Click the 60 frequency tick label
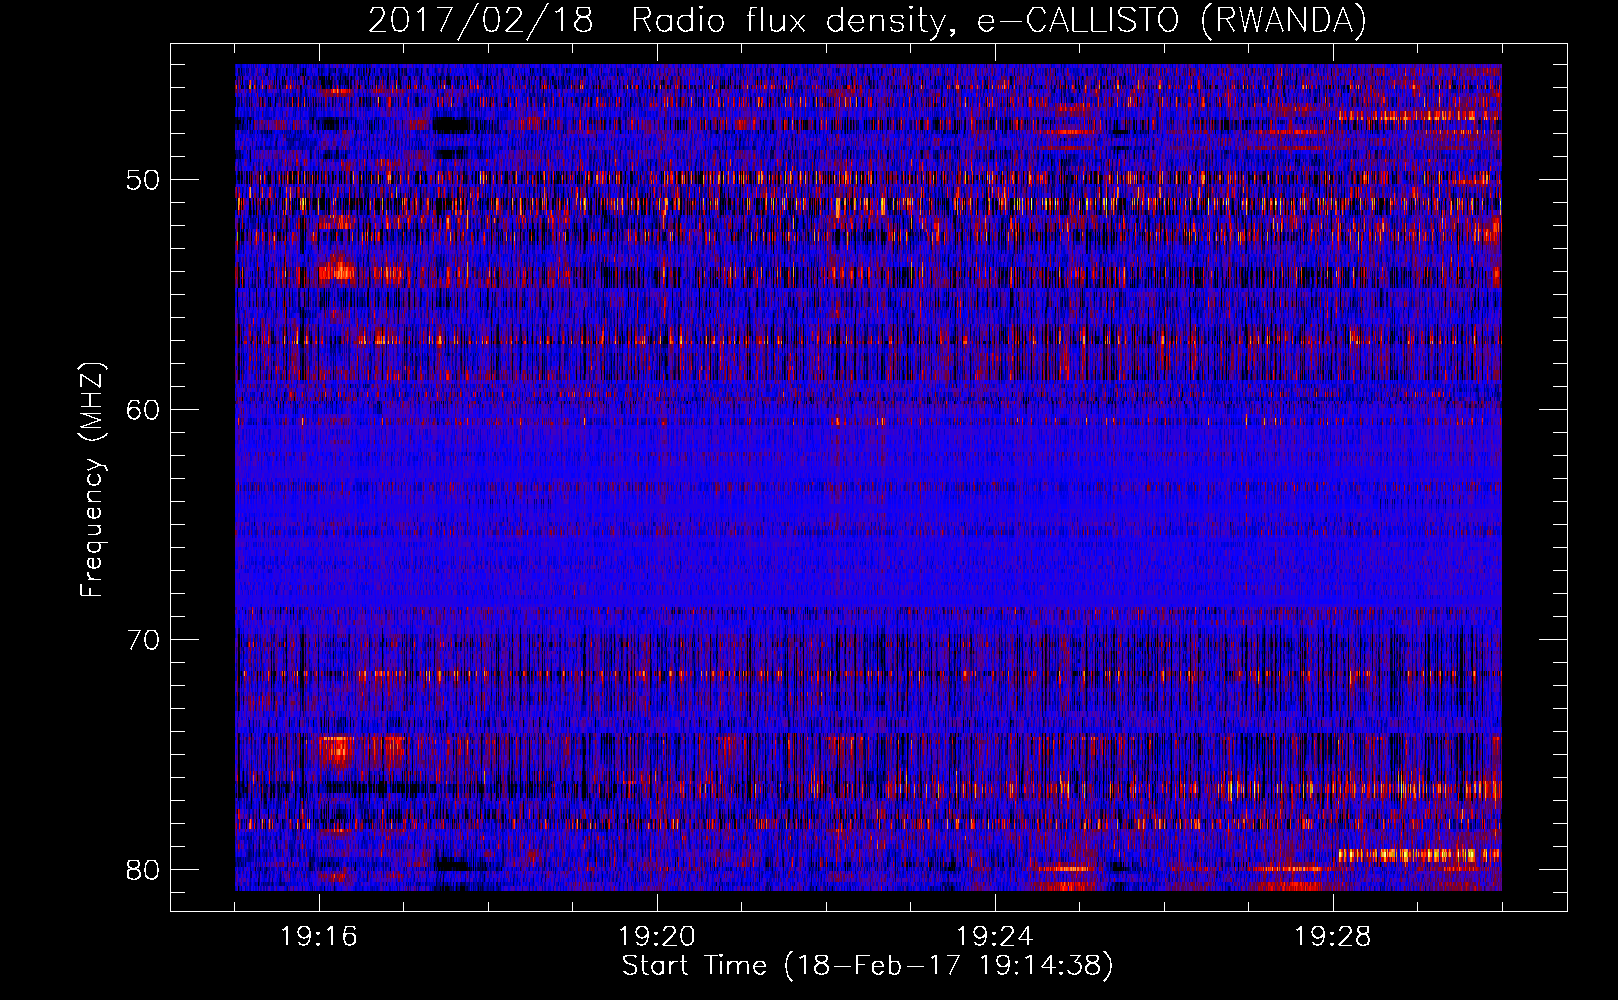1618x1000 pixels. tap(143, 409)
